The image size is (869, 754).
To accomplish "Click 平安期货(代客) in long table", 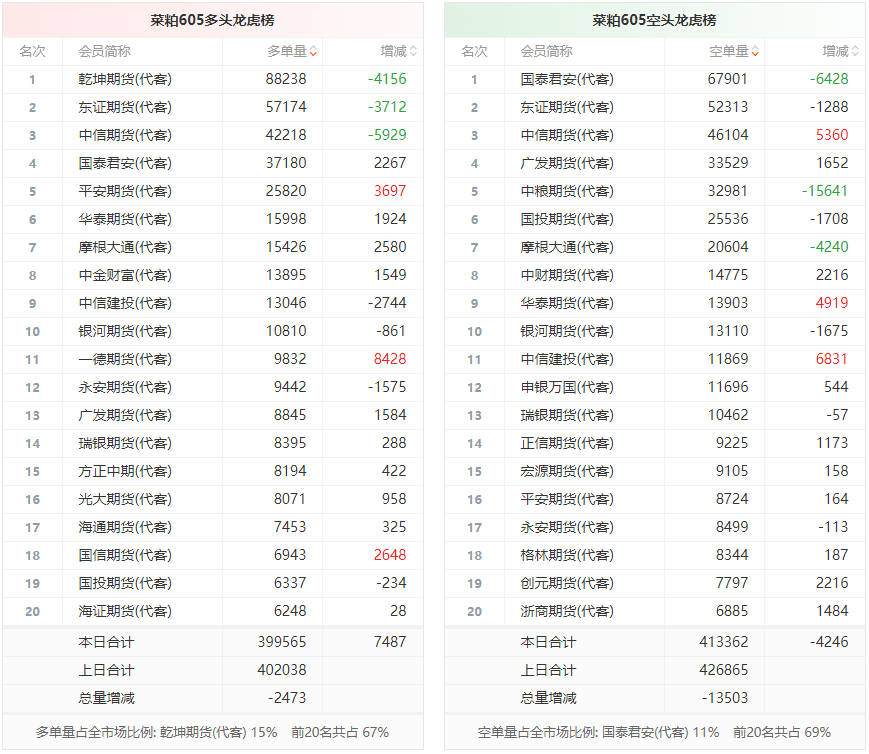I will coord(125,191).
